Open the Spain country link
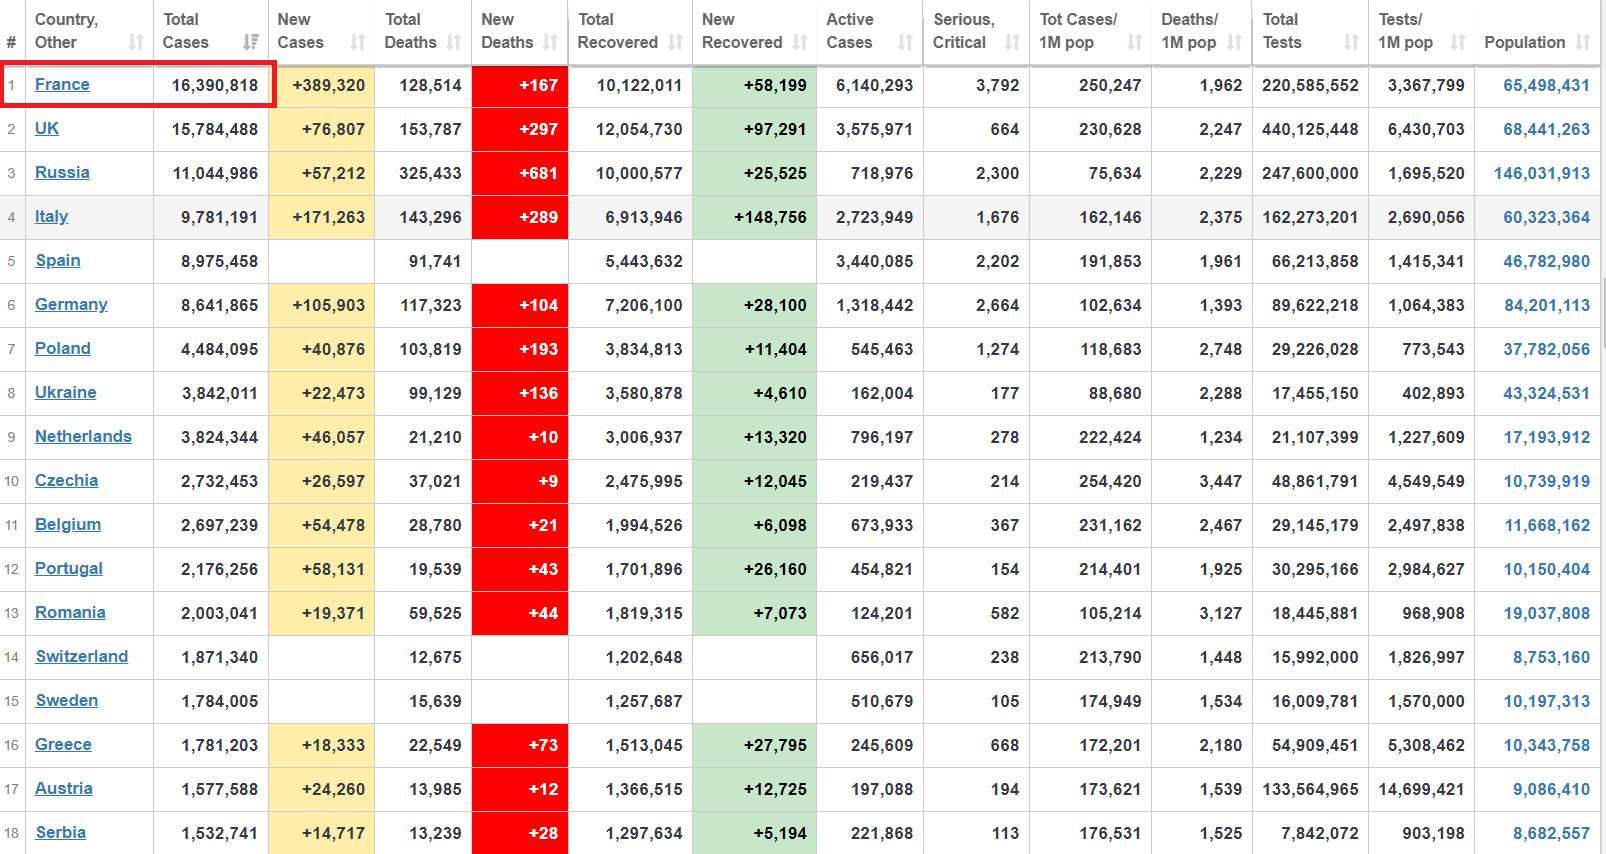Screen dimensions: 1606x854 click(58, 261)
